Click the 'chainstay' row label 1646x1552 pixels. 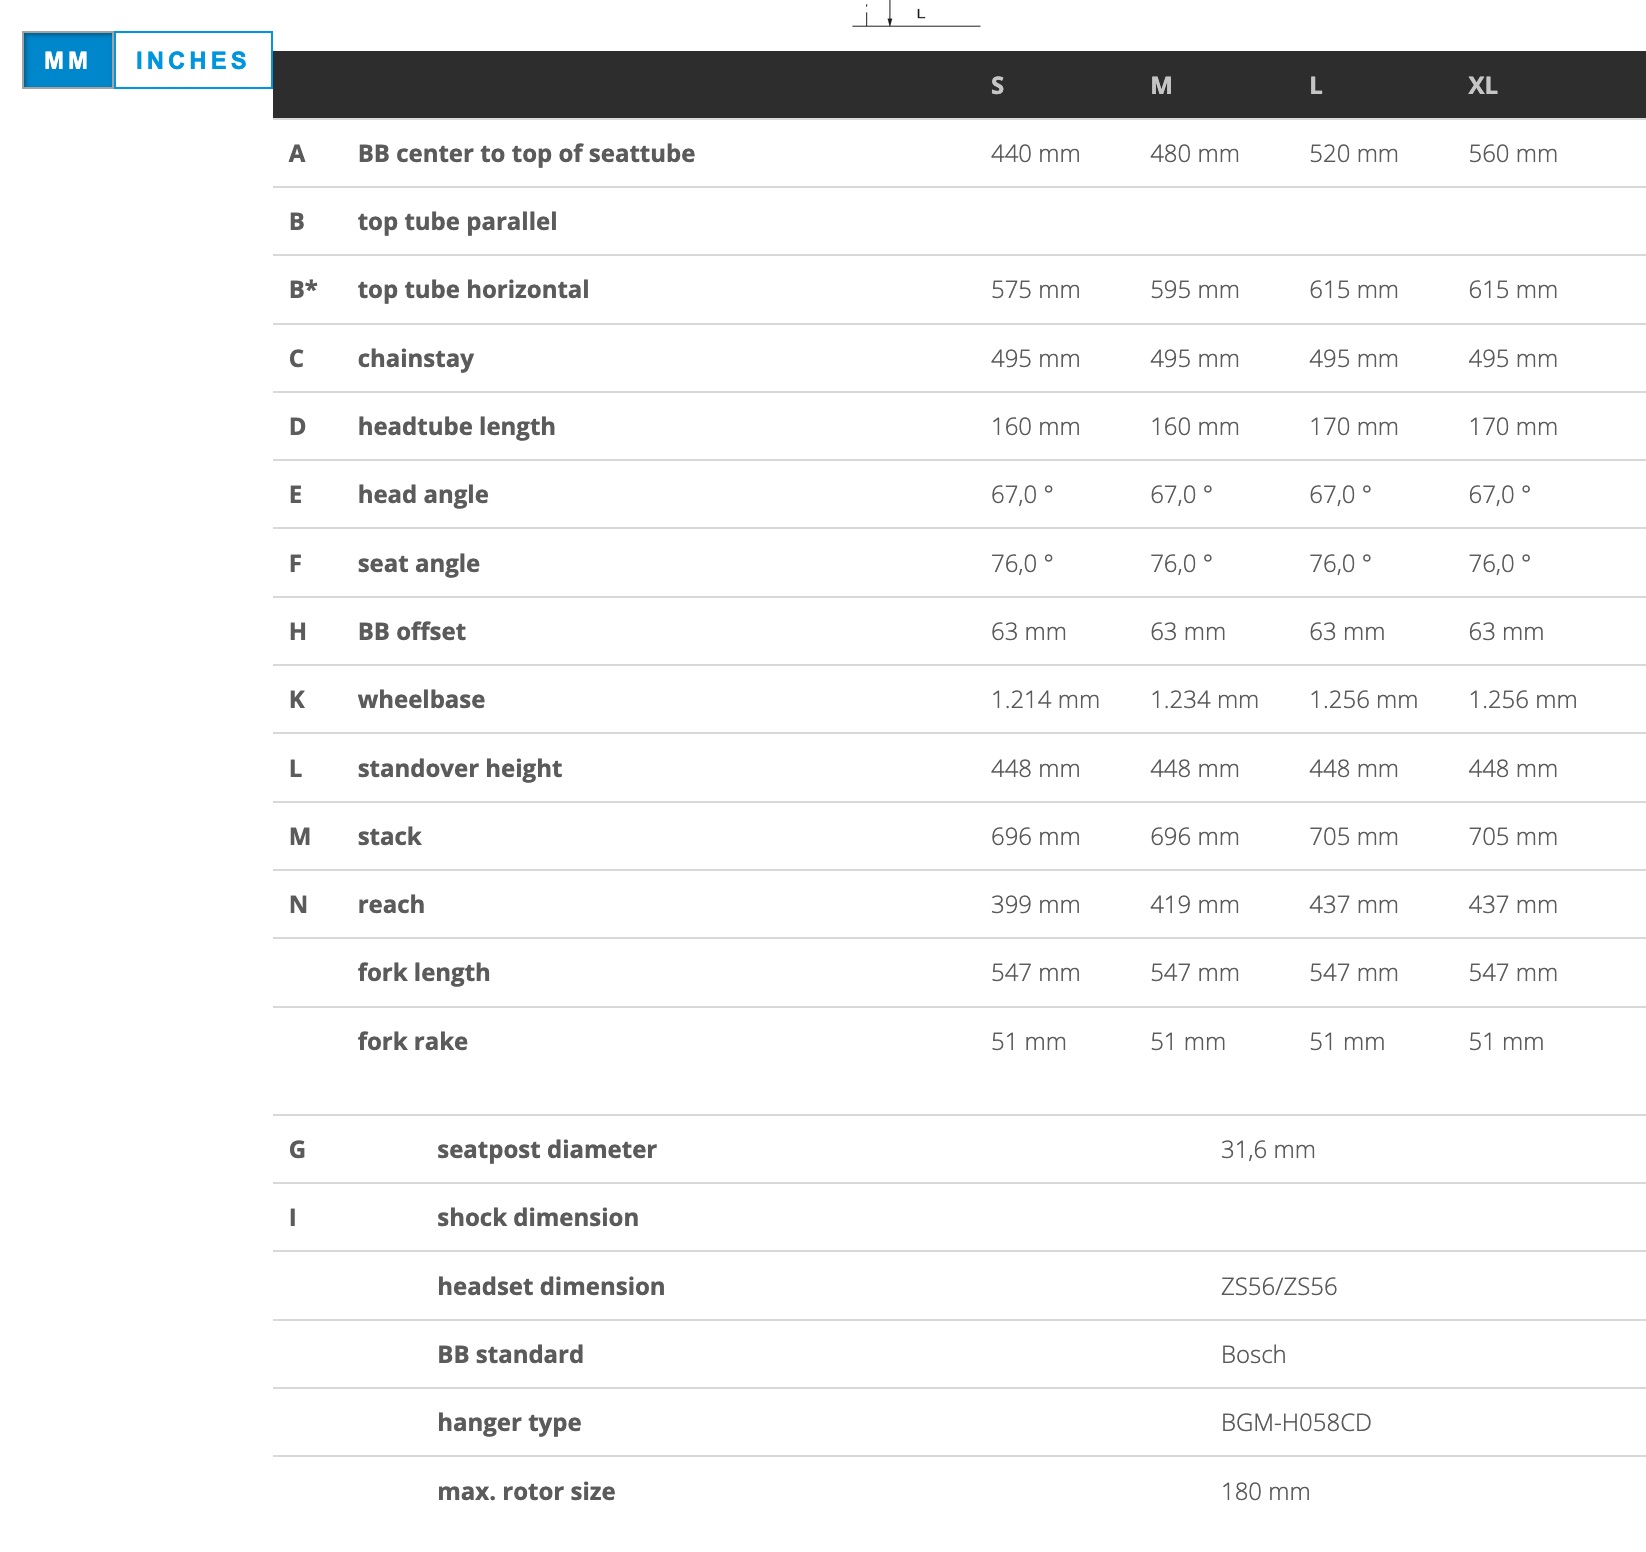pyautogui.click(x=416, y=359)
